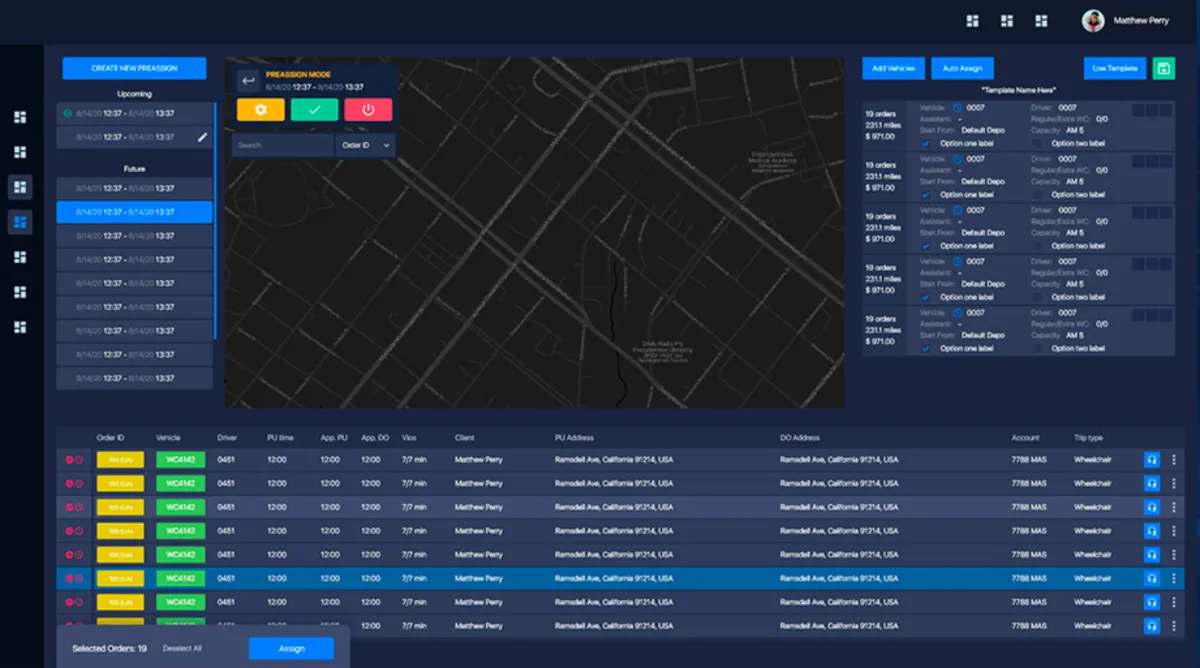1200x668 pixels.
Task: Click the headset icon in highlighted blue order row
Action: (1152, 578)
